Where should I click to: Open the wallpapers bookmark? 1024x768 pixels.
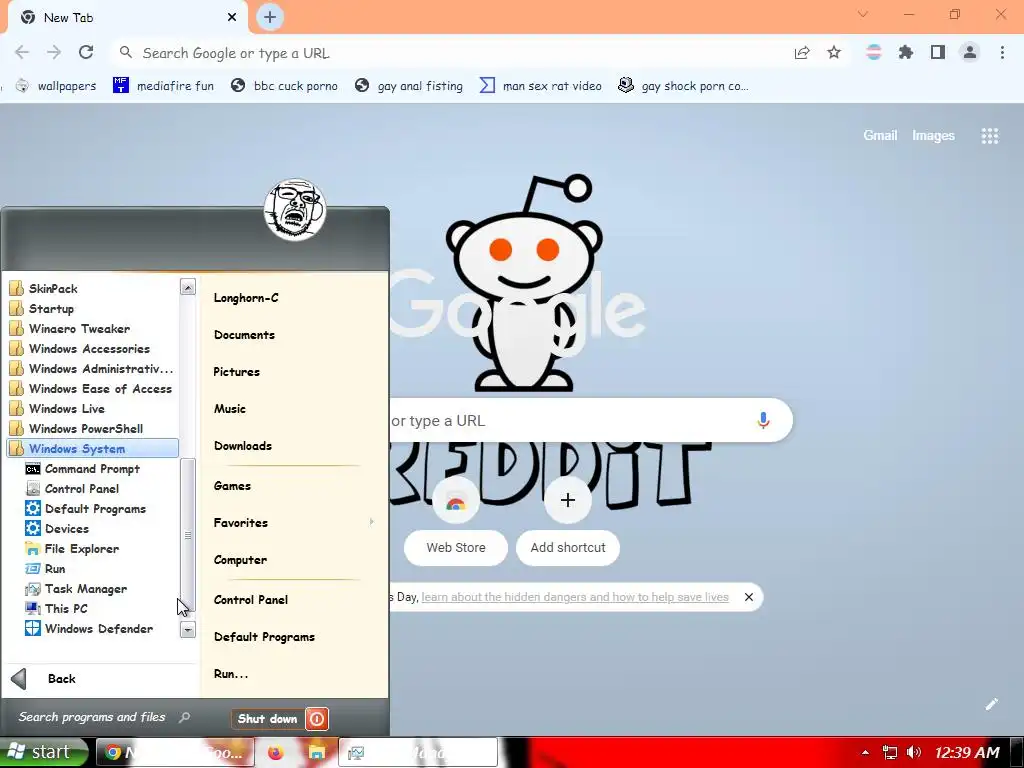56,86
